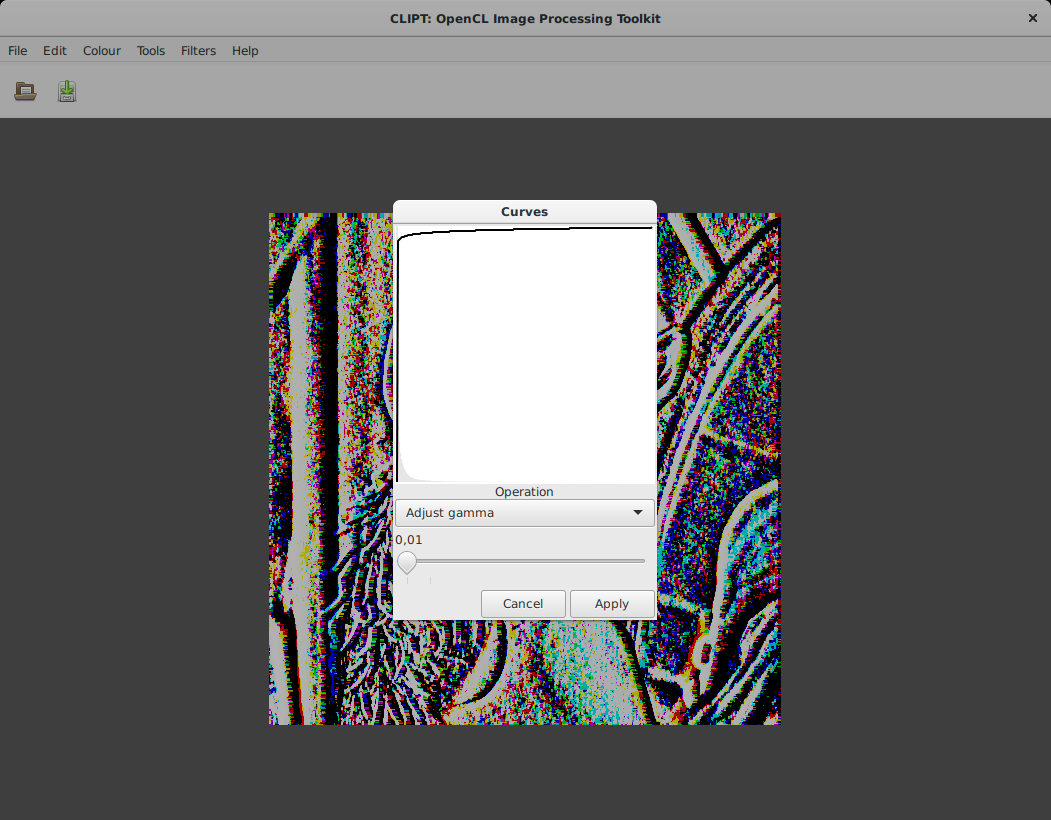The width and height of the screenshot is (1051, 820).
Task: Click the Operation label above the dropdown
Action: (x=524, y=492)
